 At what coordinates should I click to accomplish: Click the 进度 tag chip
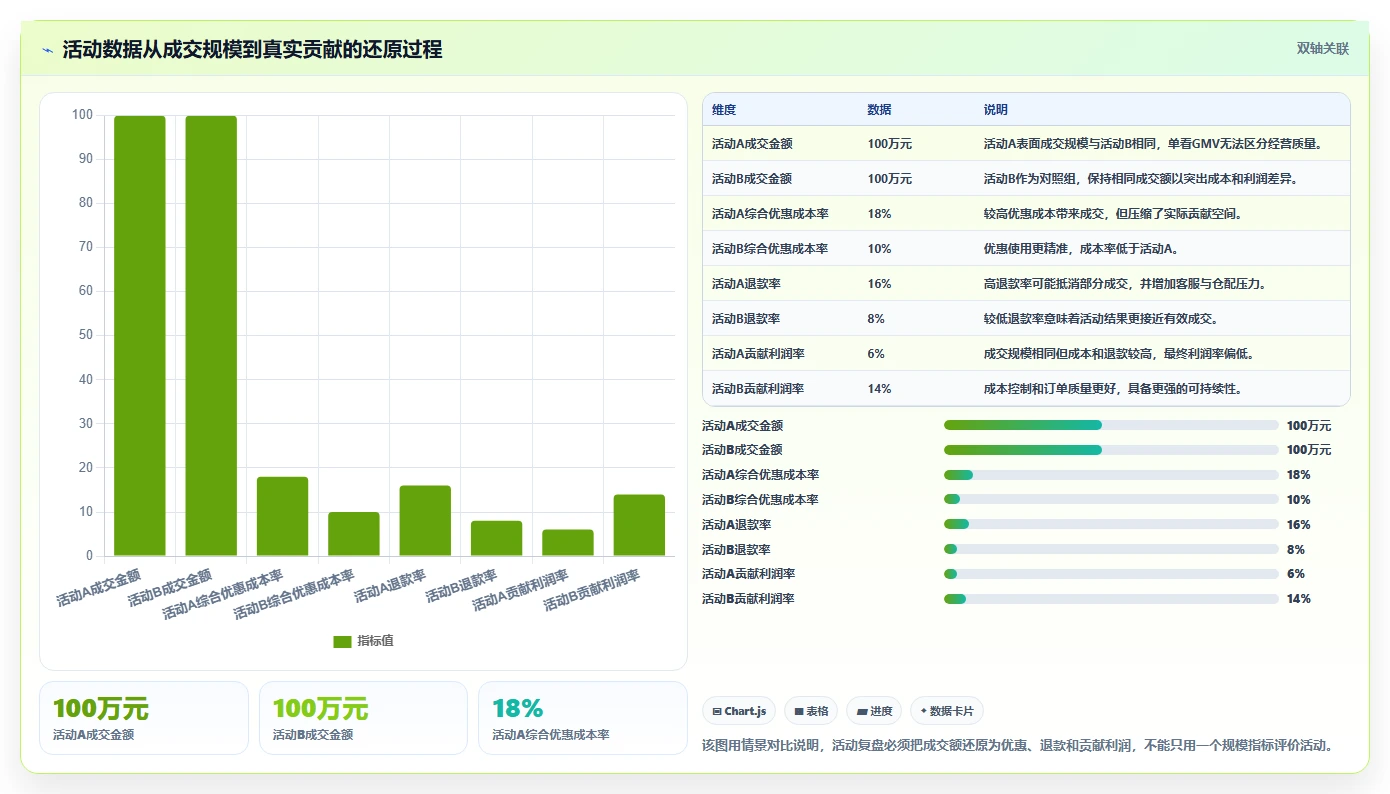tap(874, 711)
